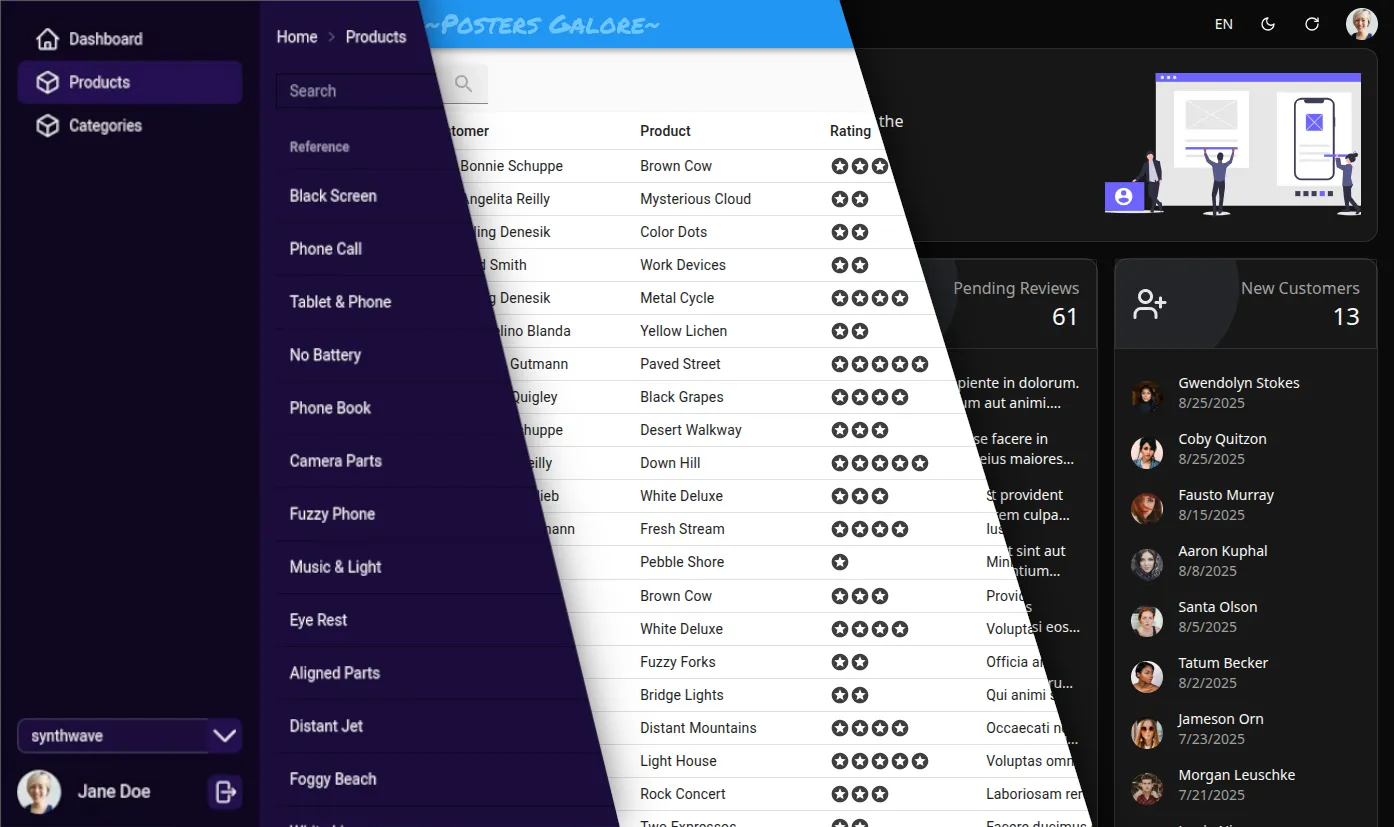Click the logout icon beside Jane Doe
Image resolution: width=1394 pixels, height=827 pixels.
pyautogui.click(x=225, y=792)
